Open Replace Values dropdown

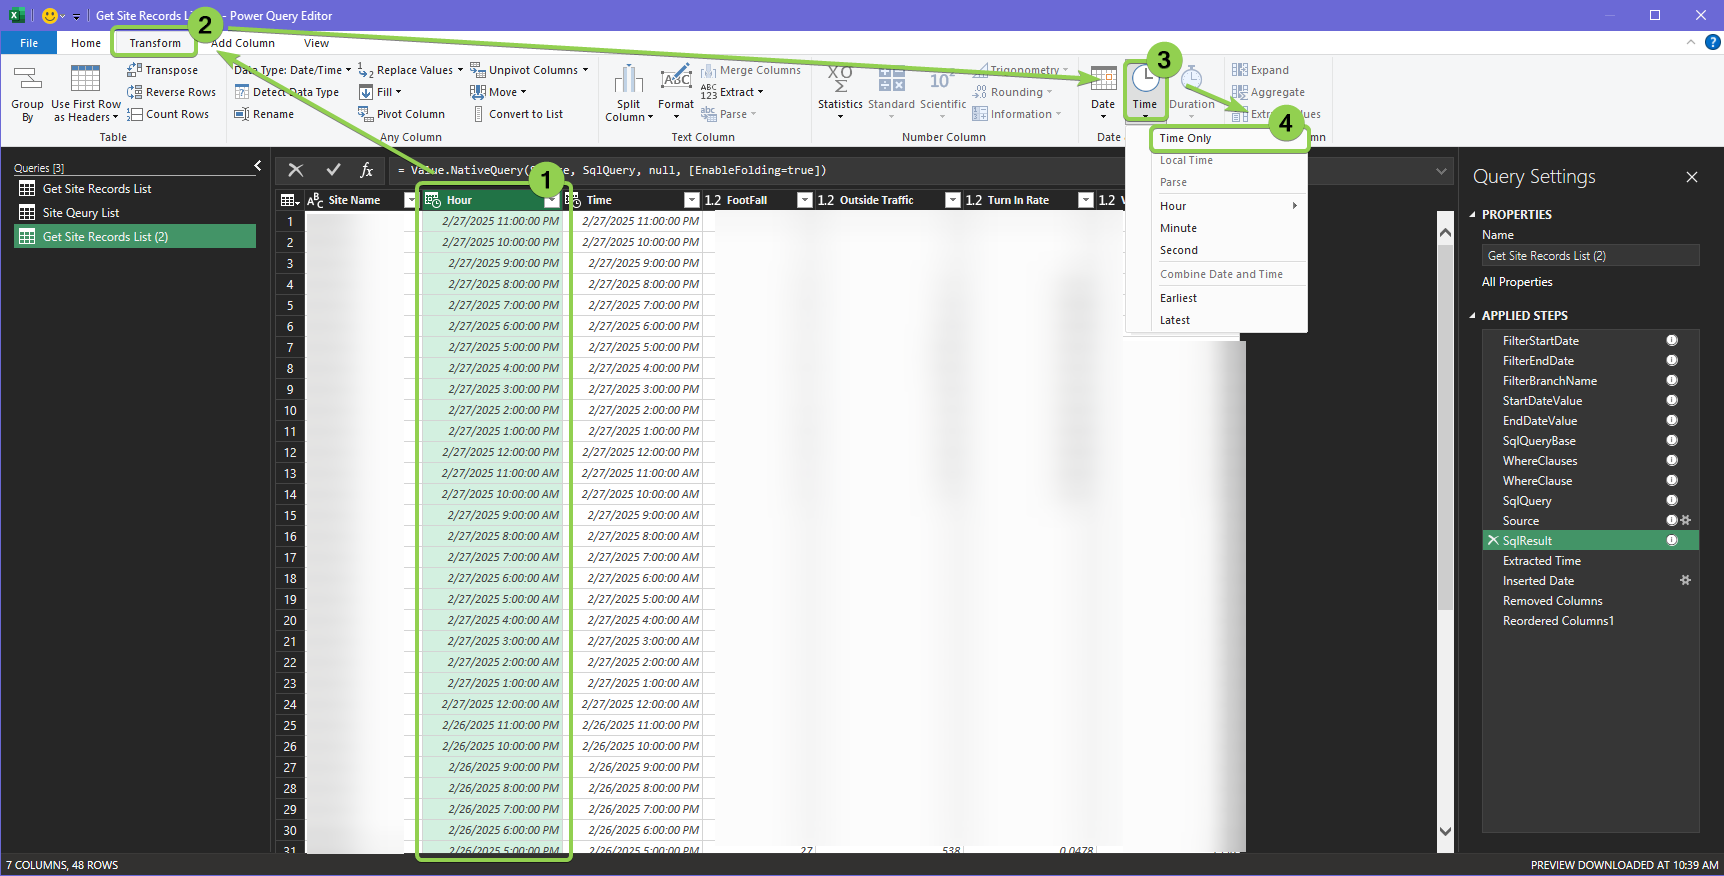point(410,70)
